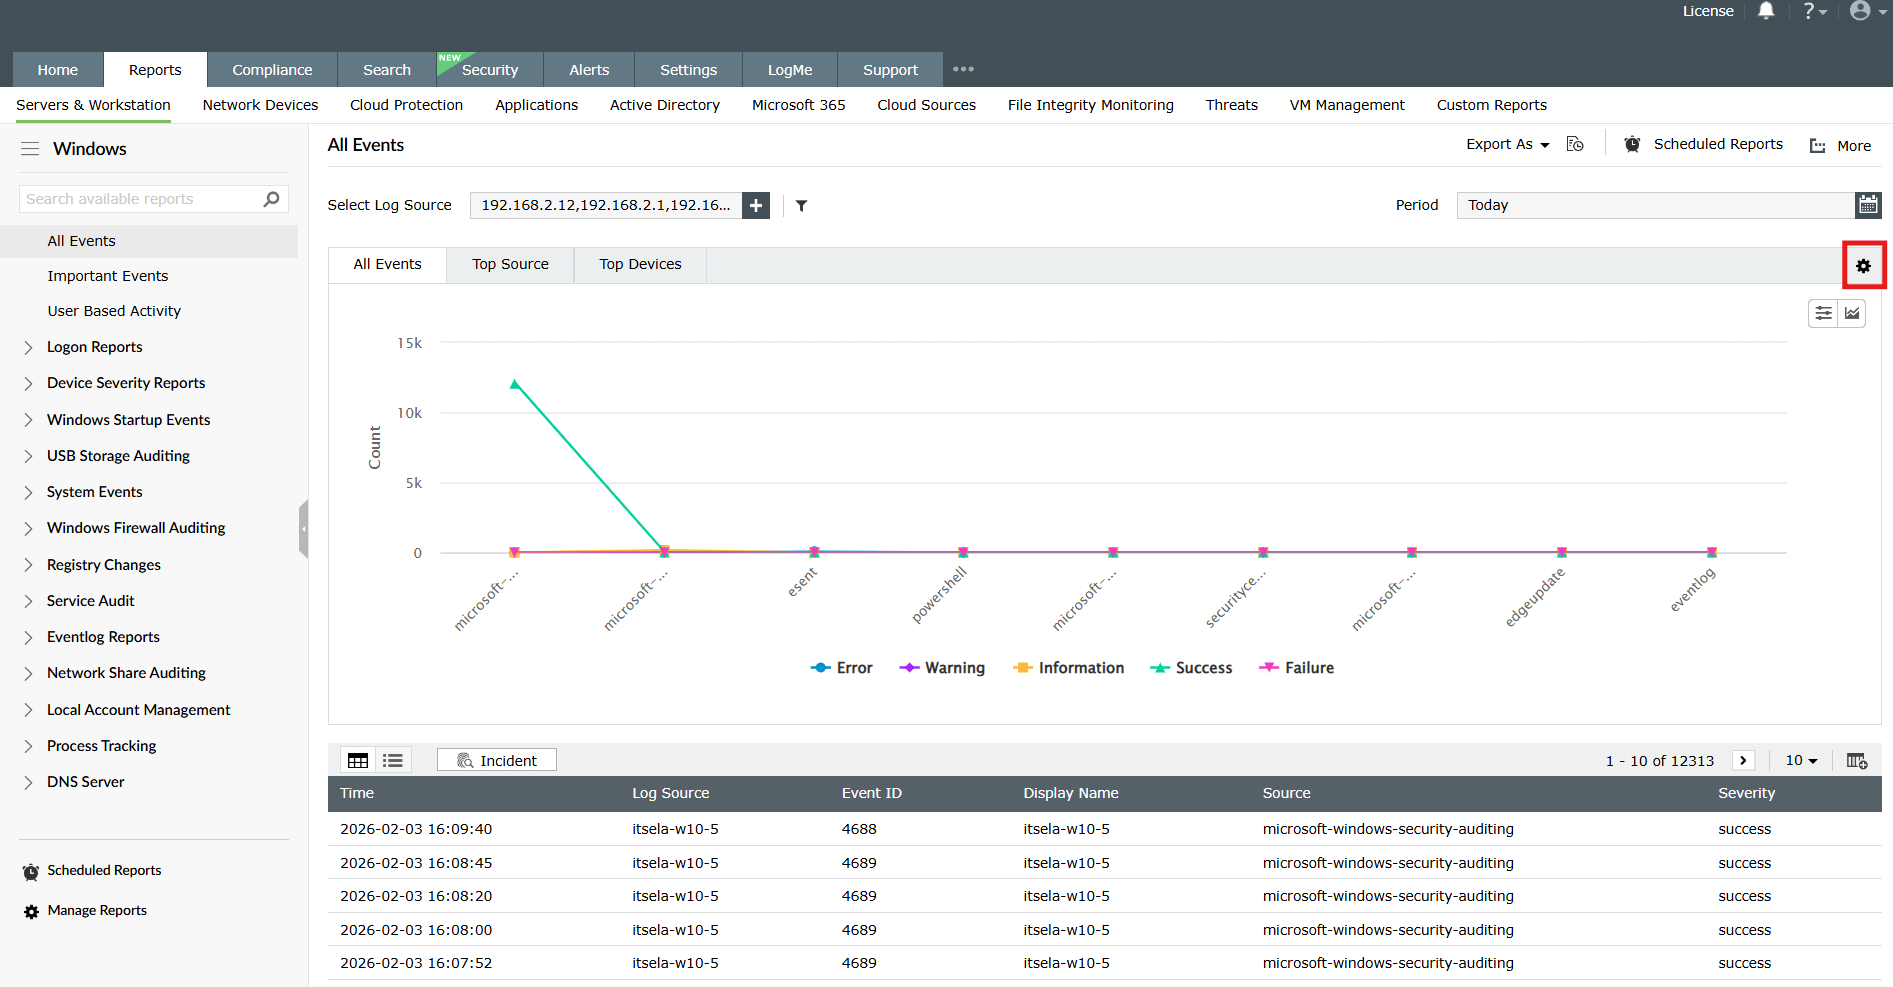This screenshot has width=1893, height=987.
Task: Open the Period calendar picker
Action: pyautogui.click(x=1868, y=205)
